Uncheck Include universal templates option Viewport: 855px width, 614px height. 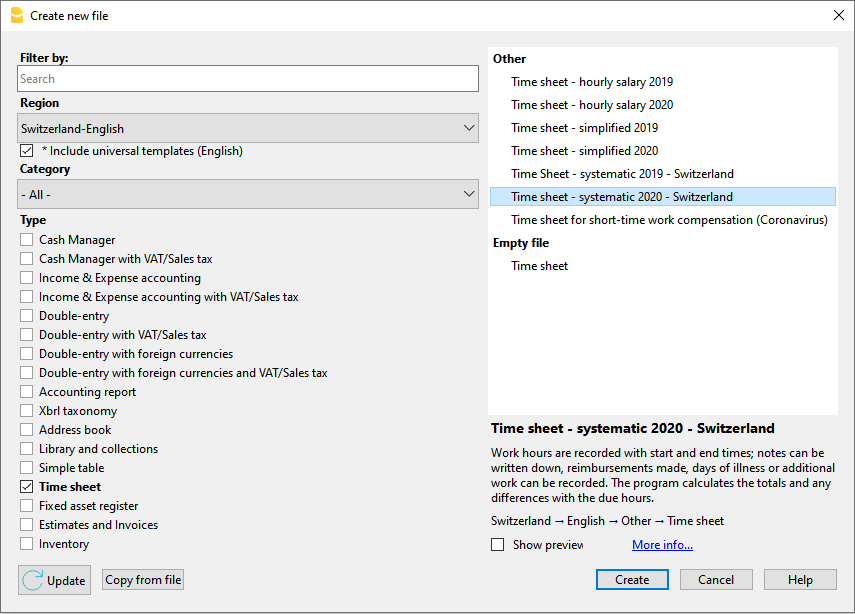click(27, 151)
